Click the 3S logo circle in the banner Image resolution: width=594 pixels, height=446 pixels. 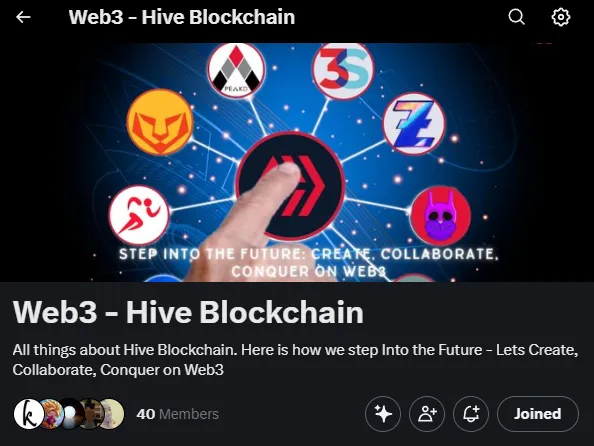coord(343,70)
